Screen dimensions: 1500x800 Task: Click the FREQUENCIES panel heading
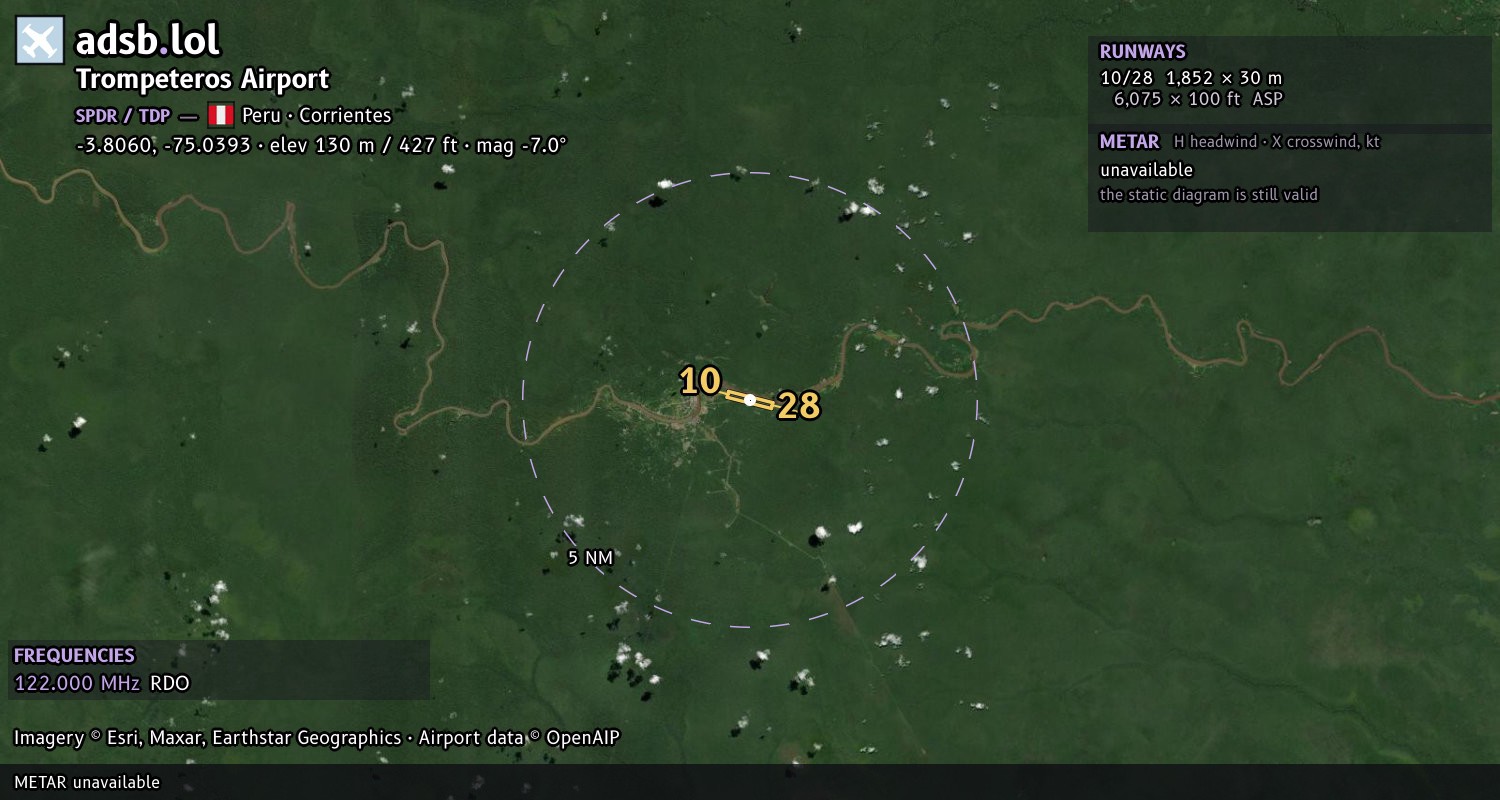click(74, 656)
